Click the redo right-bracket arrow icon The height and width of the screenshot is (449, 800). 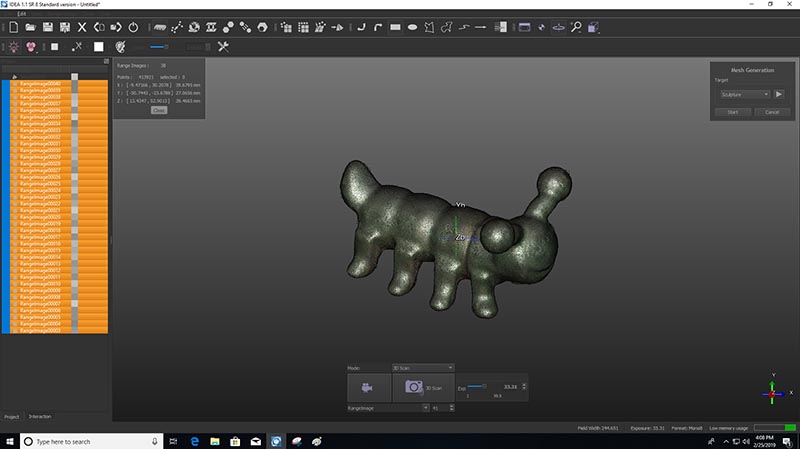tap(116, 27)
